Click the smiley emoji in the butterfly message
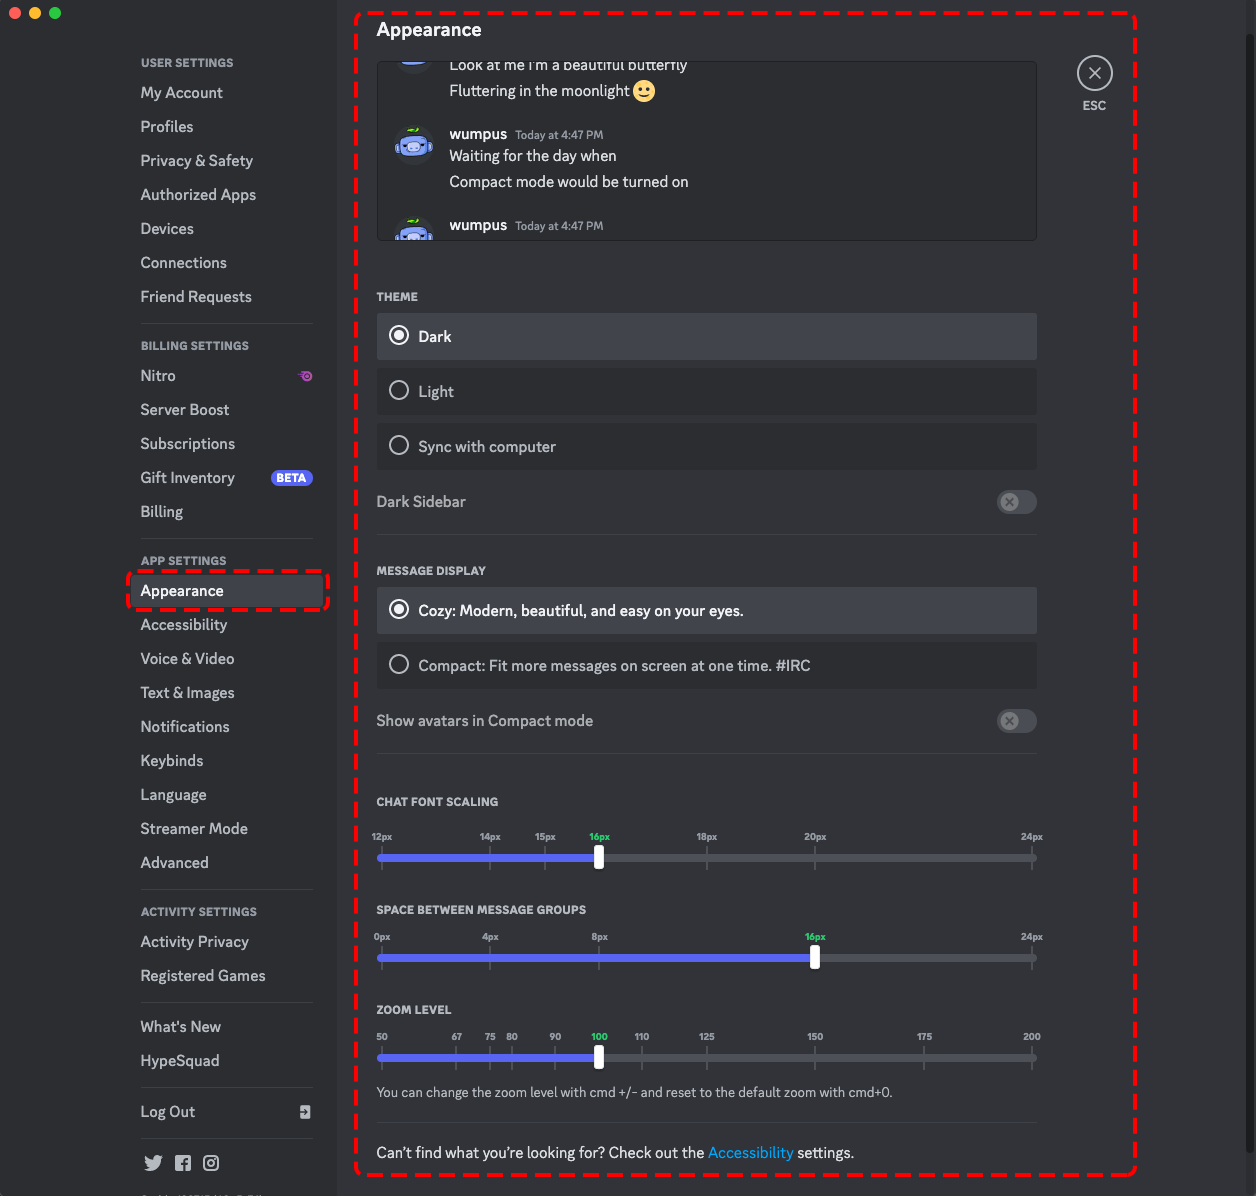Image resolution: width=1256 pixels, height=1196 pixels. [643, 90]
